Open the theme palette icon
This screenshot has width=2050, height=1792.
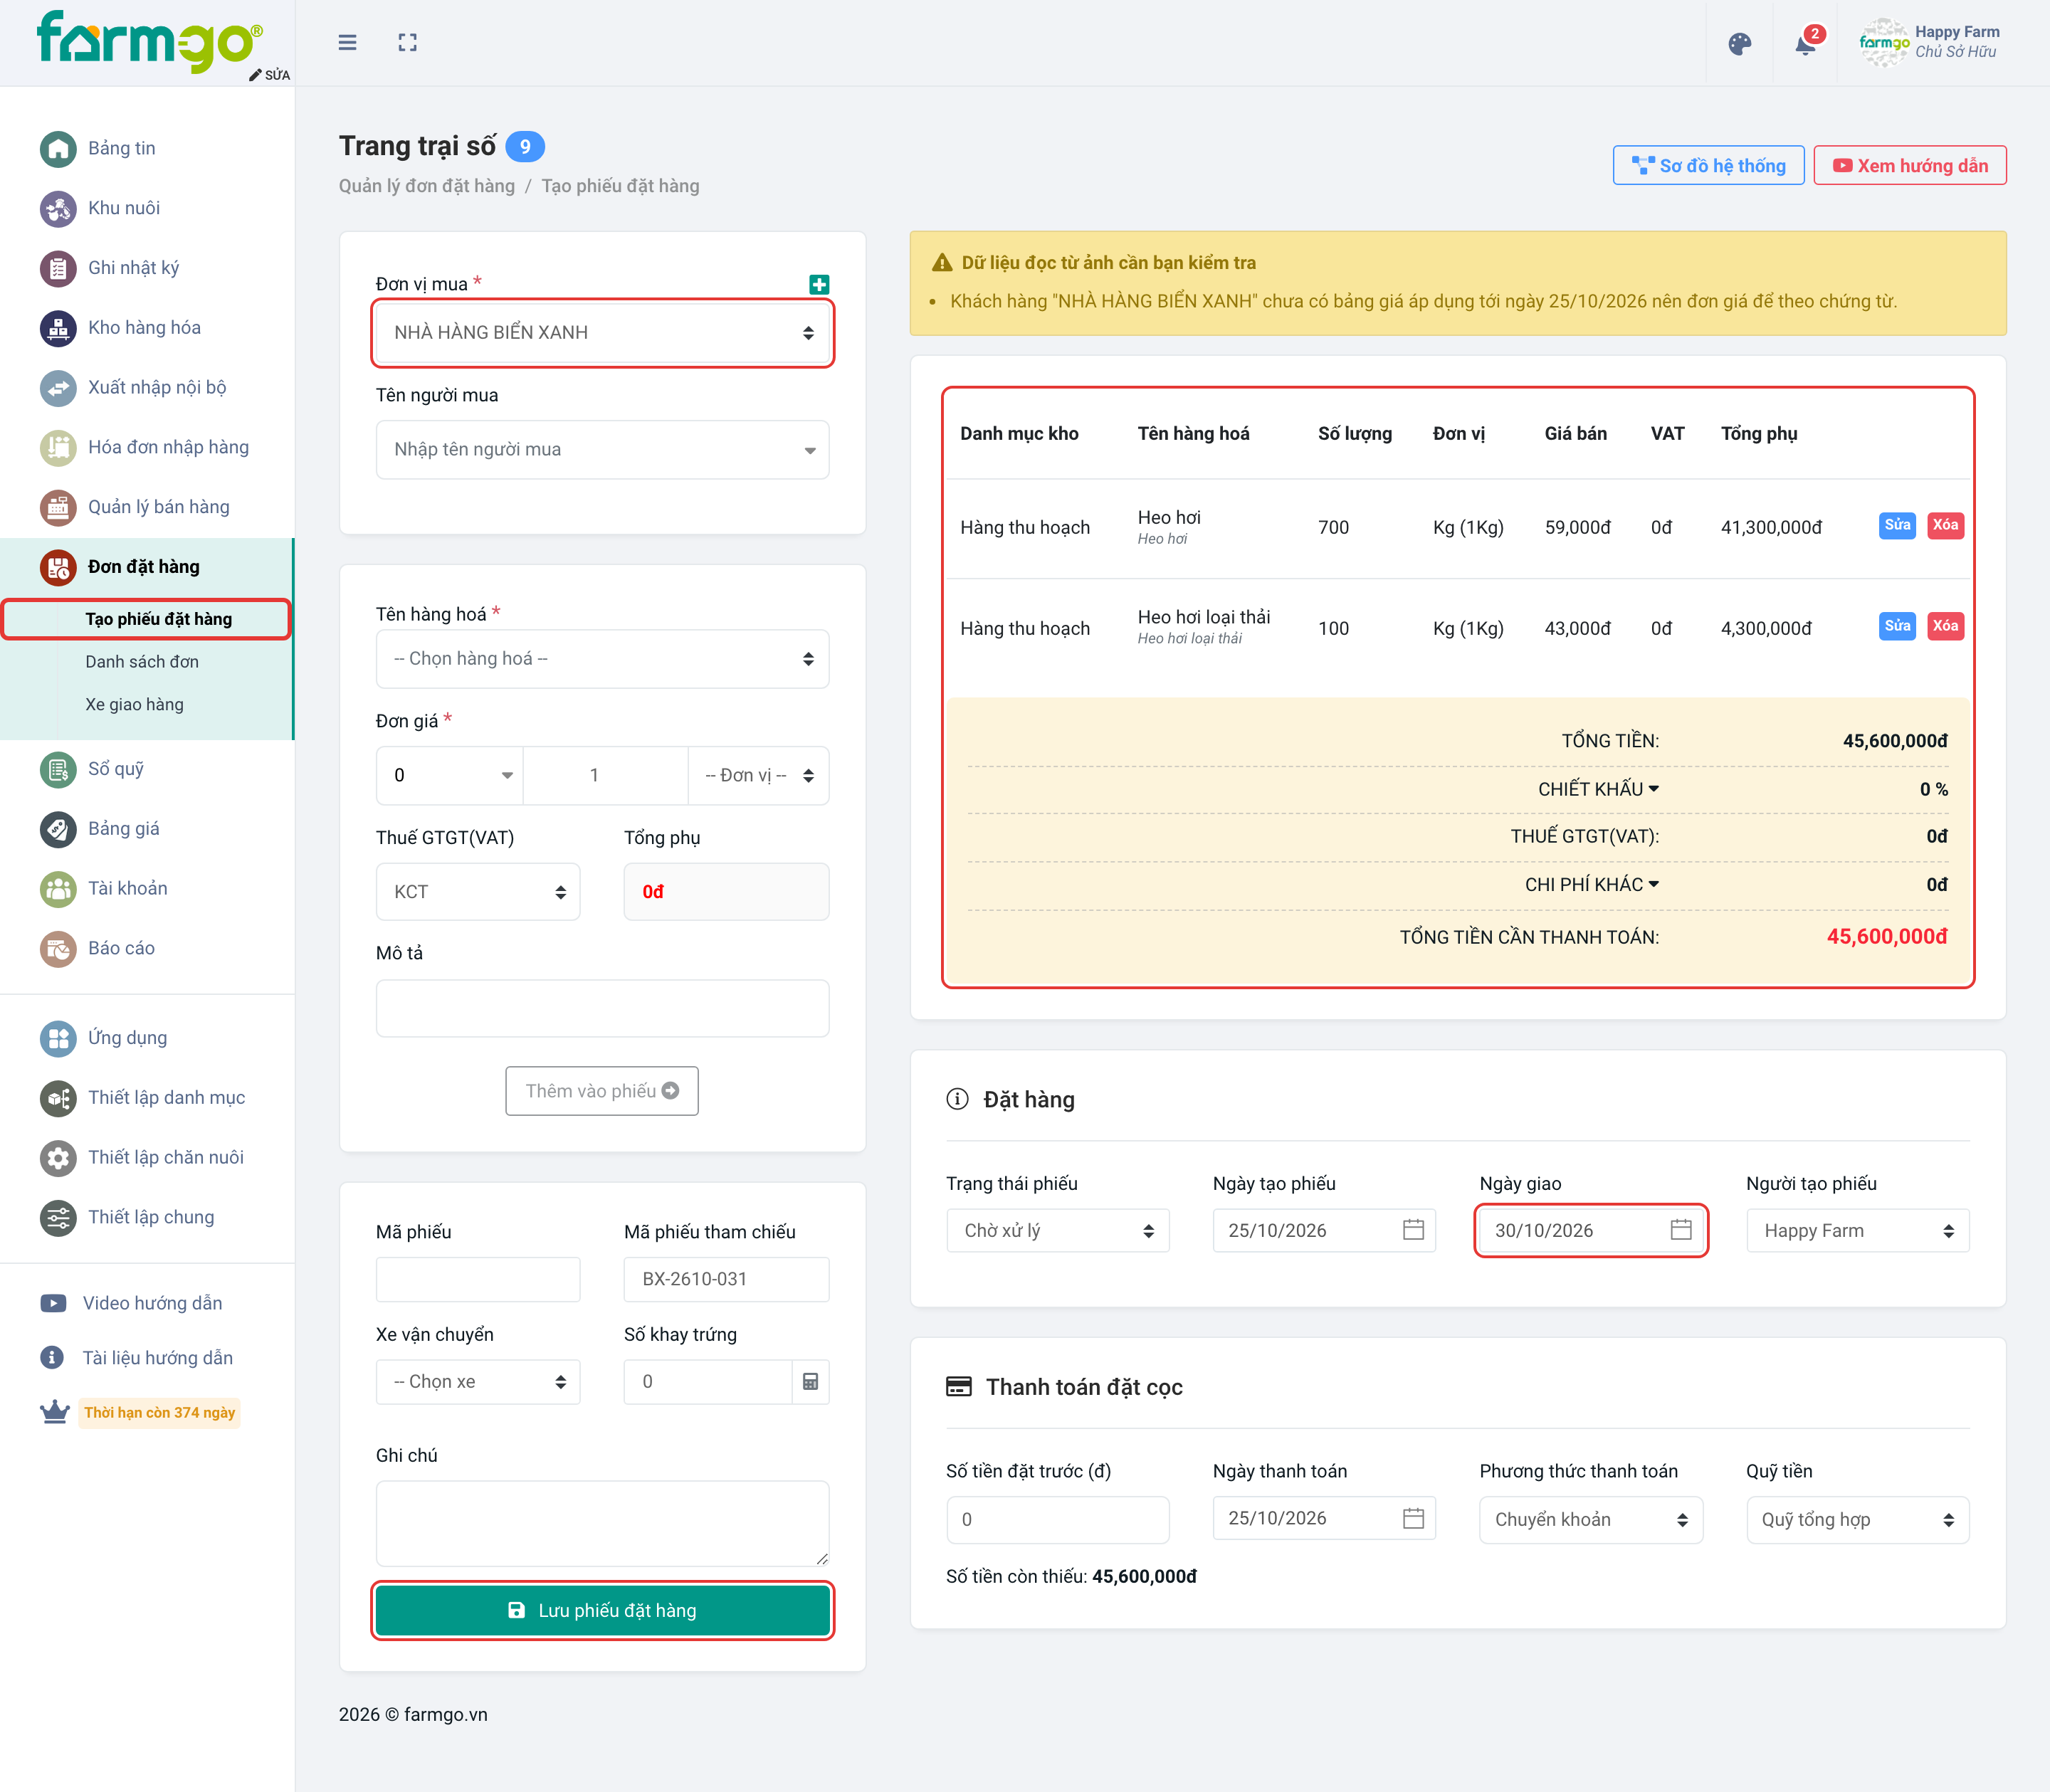tap(1740, 44)
